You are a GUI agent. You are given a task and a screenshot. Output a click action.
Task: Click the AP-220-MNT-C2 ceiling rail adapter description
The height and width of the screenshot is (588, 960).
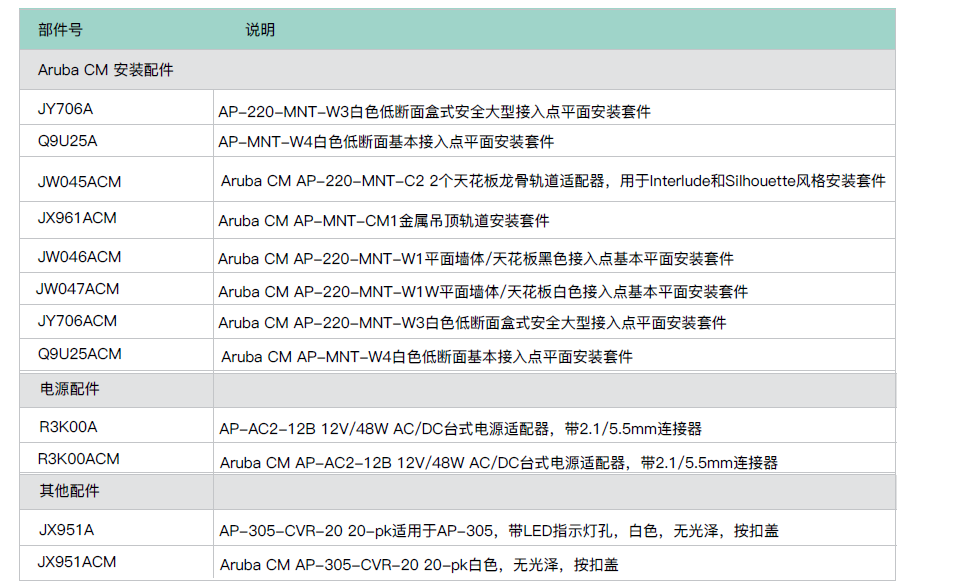[553, 181]
